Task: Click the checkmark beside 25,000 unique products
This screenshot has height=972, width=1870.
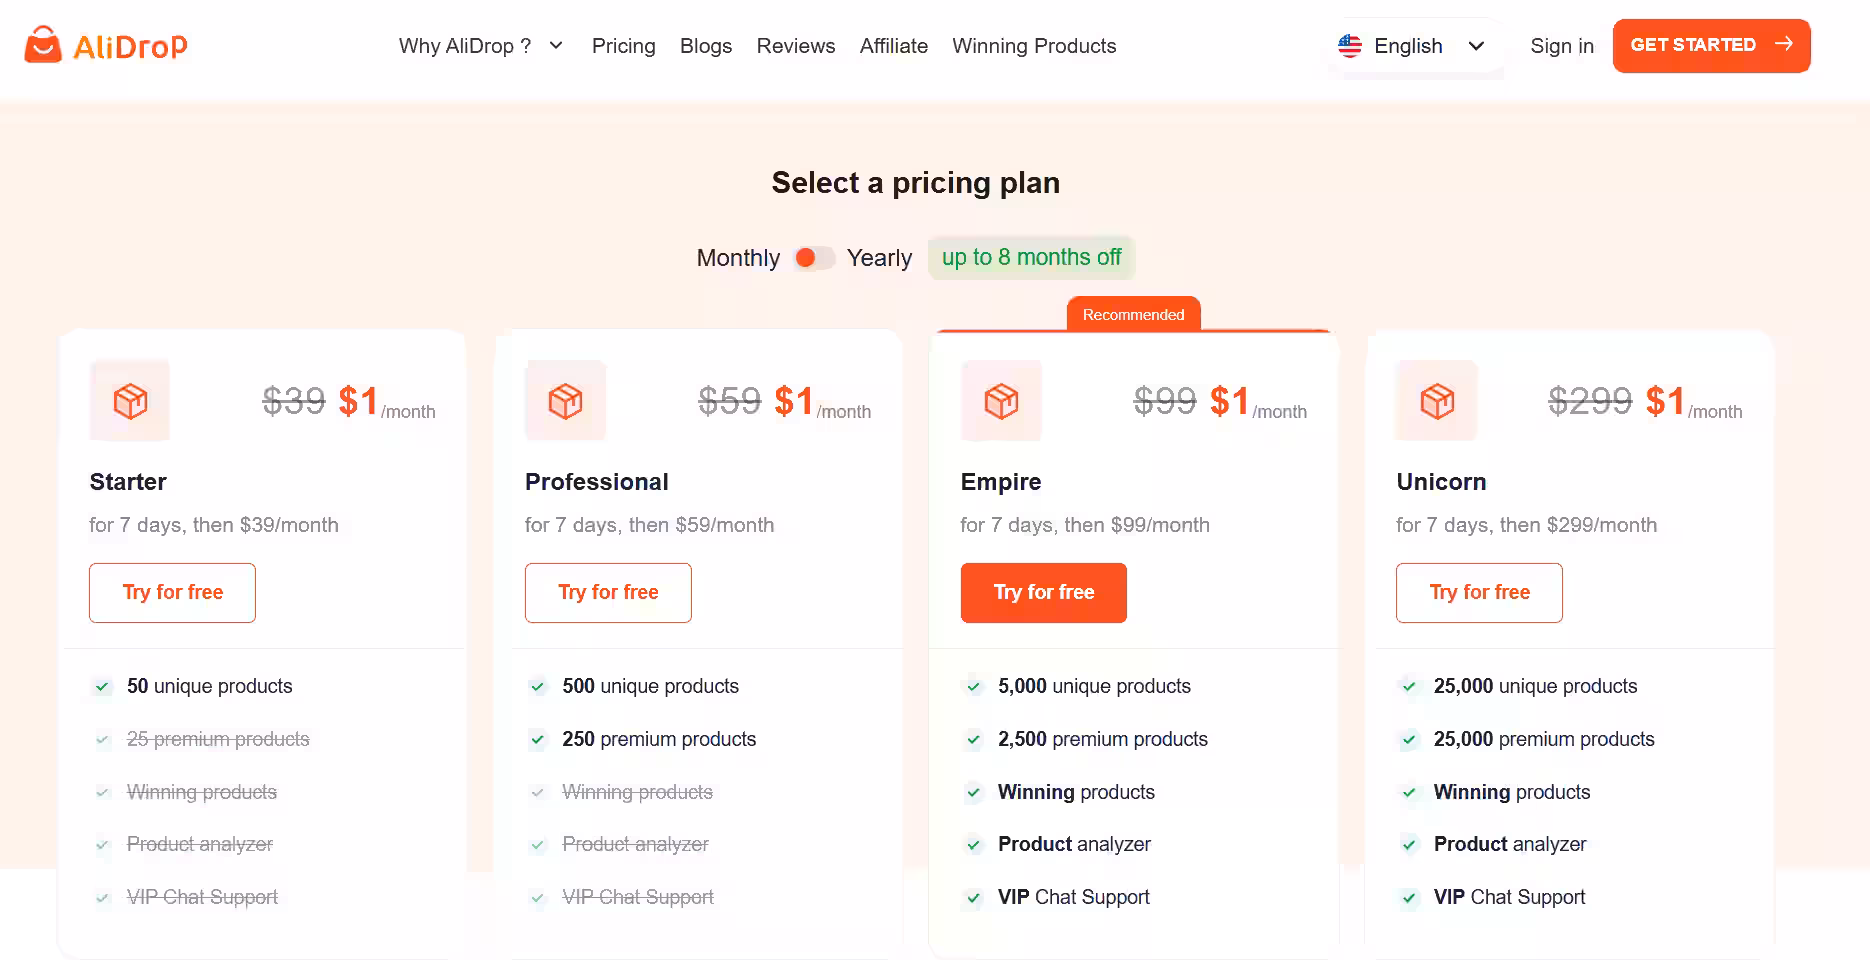Action: pos(1409,687)
